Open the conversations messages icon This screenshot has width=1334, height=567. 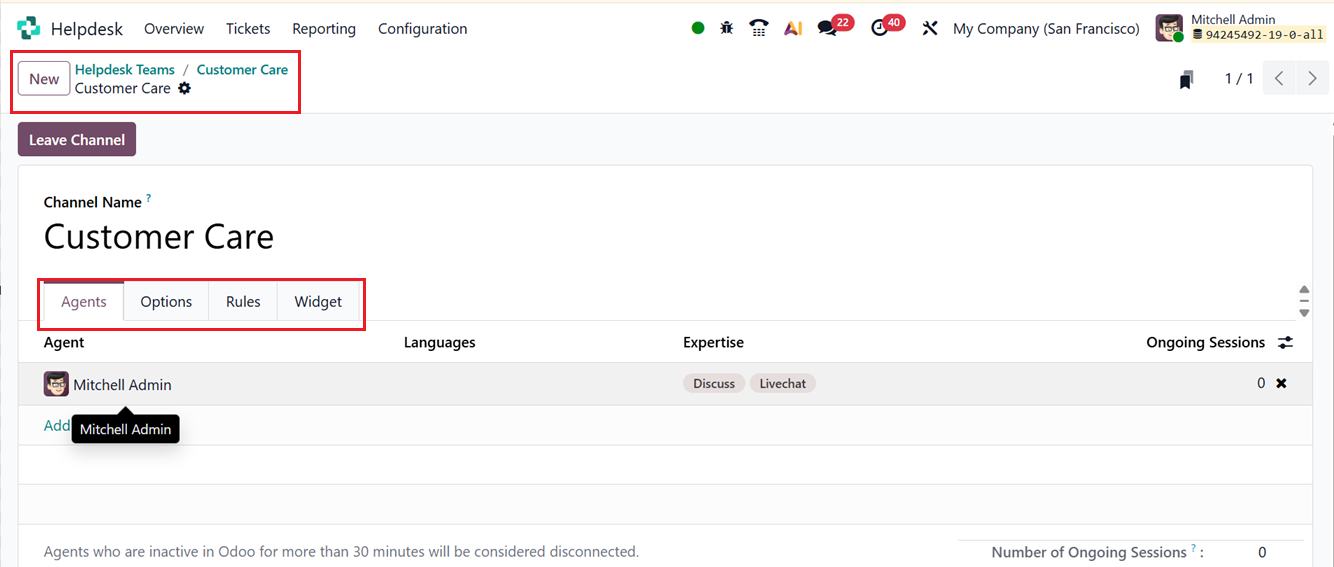pyautogui.click(x=828, y=28)
